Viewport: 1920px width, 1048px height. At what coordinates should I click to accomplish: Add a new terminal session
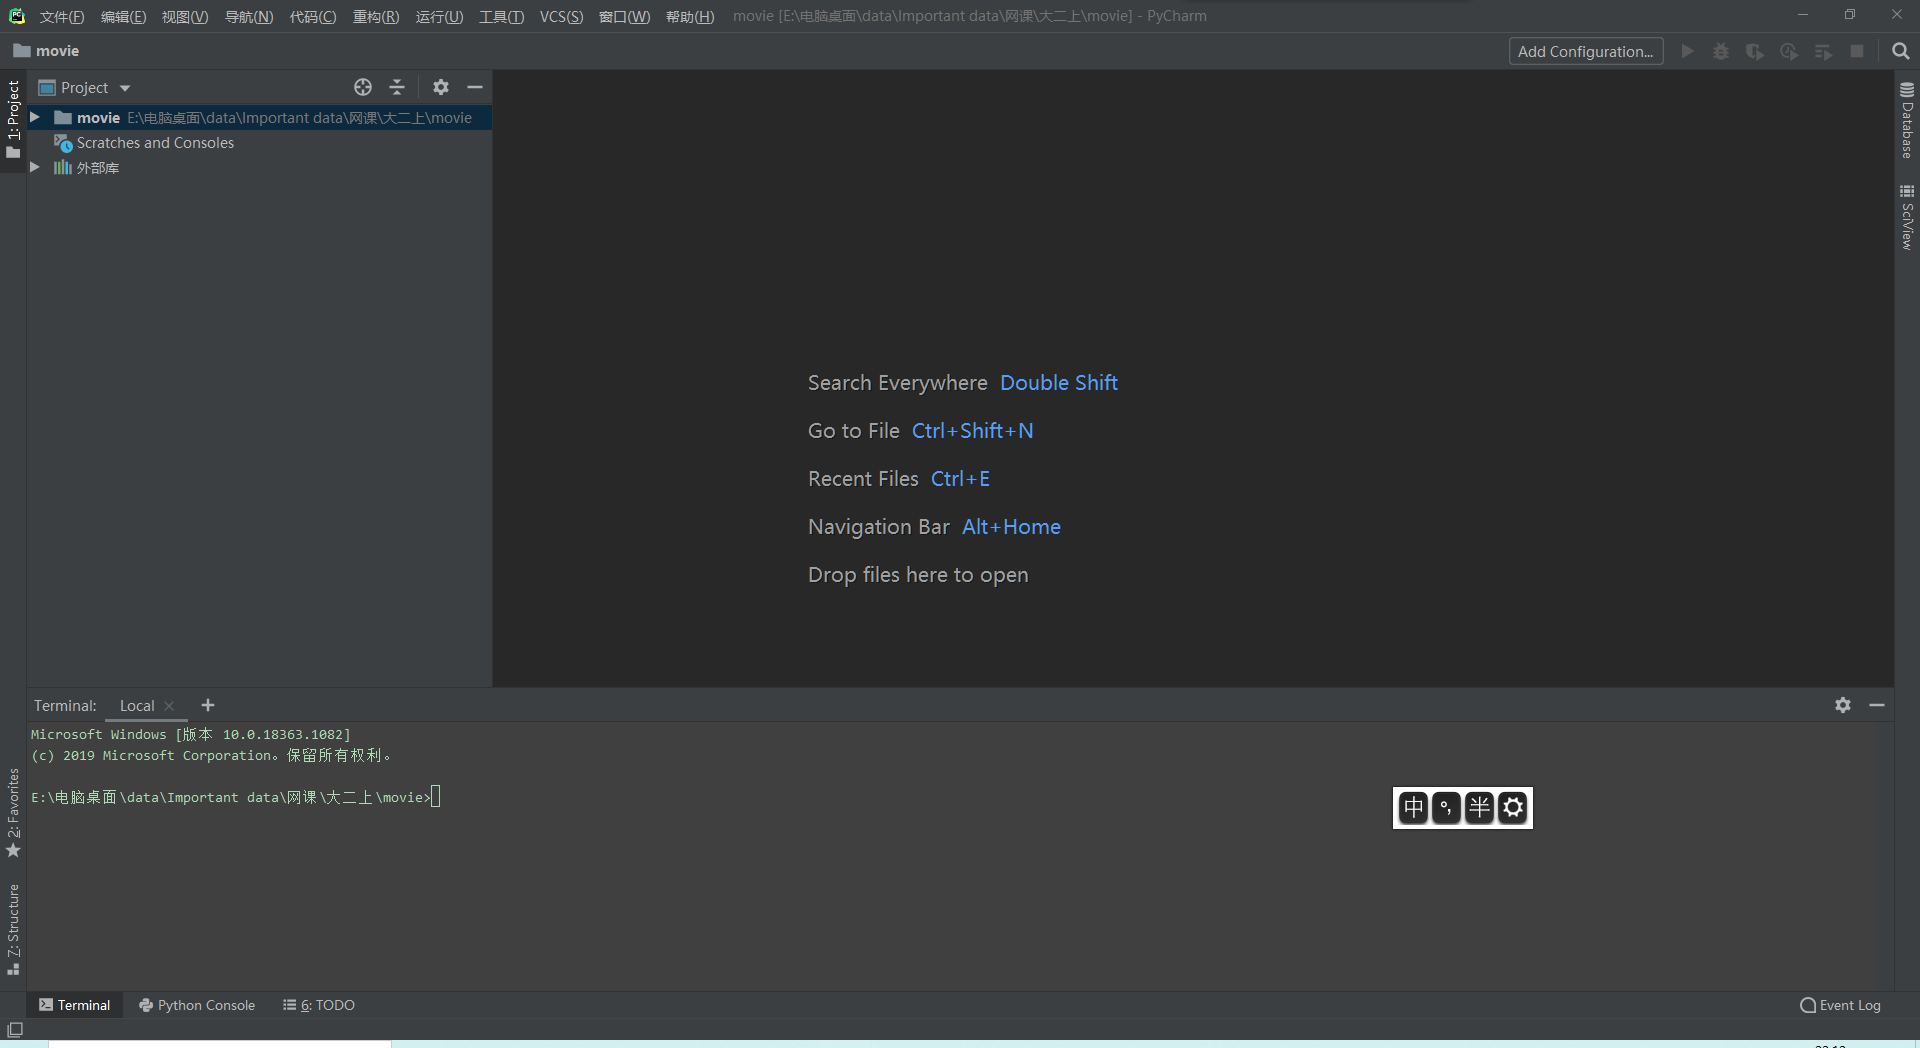208,705
